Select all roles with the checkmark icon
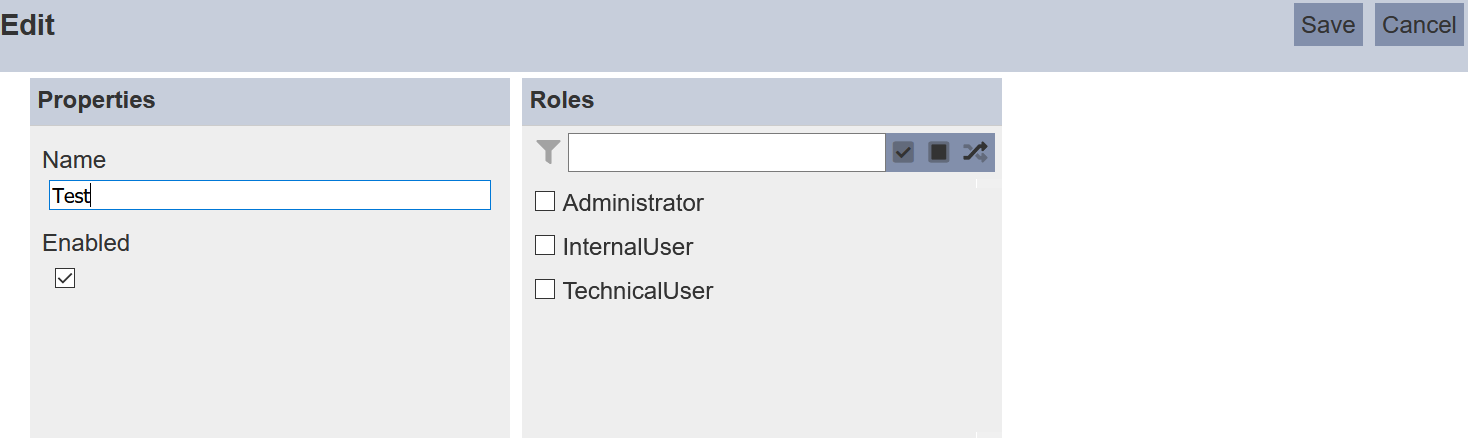This screenshot has width=1468, height=444. click(904, 152)
